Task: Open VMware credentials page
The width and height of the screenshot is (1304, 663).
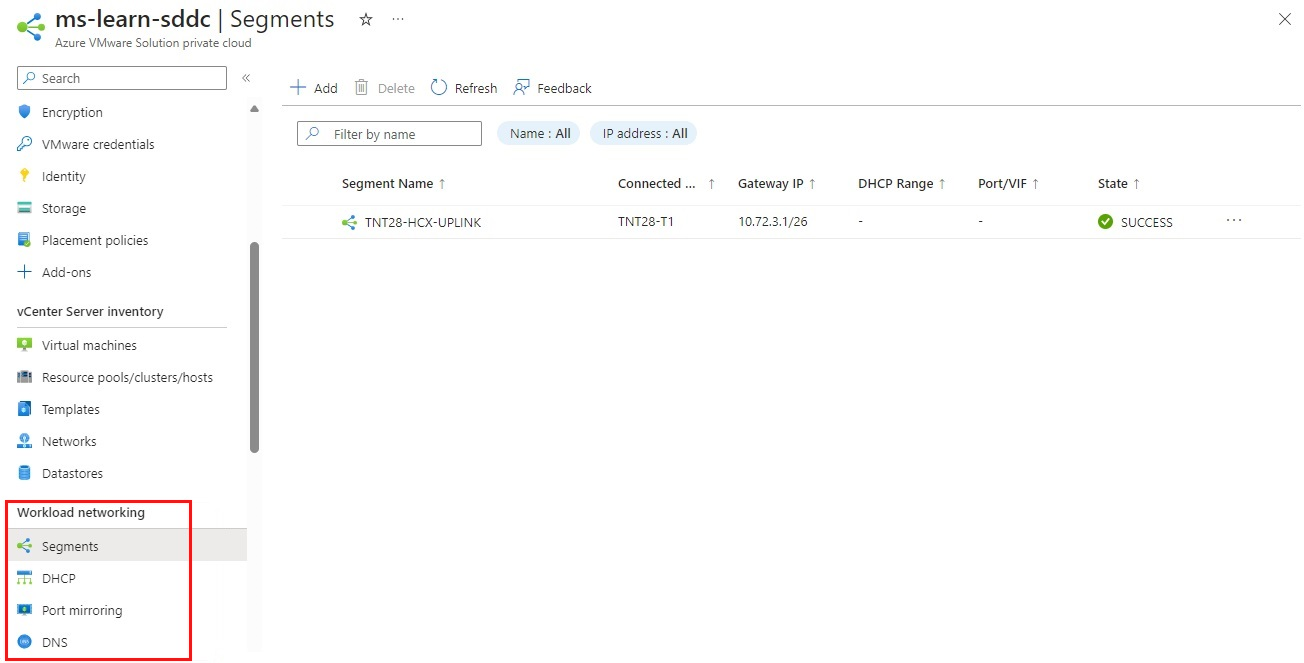Action: tap(98, 144)
